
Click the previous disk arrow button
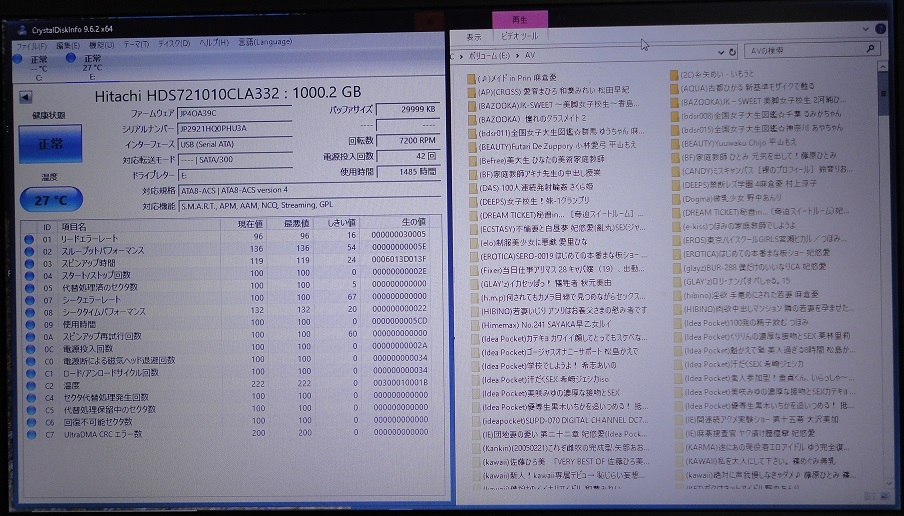coord(25,97)
